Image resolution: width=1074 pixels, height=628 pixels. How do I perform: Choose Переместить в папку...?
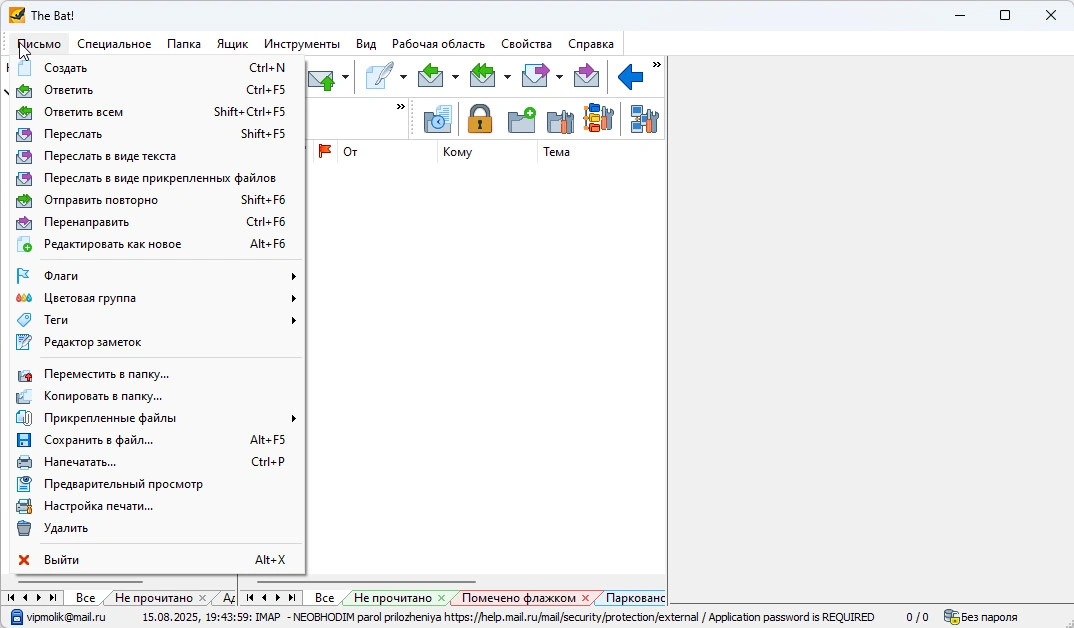point(158,374)
